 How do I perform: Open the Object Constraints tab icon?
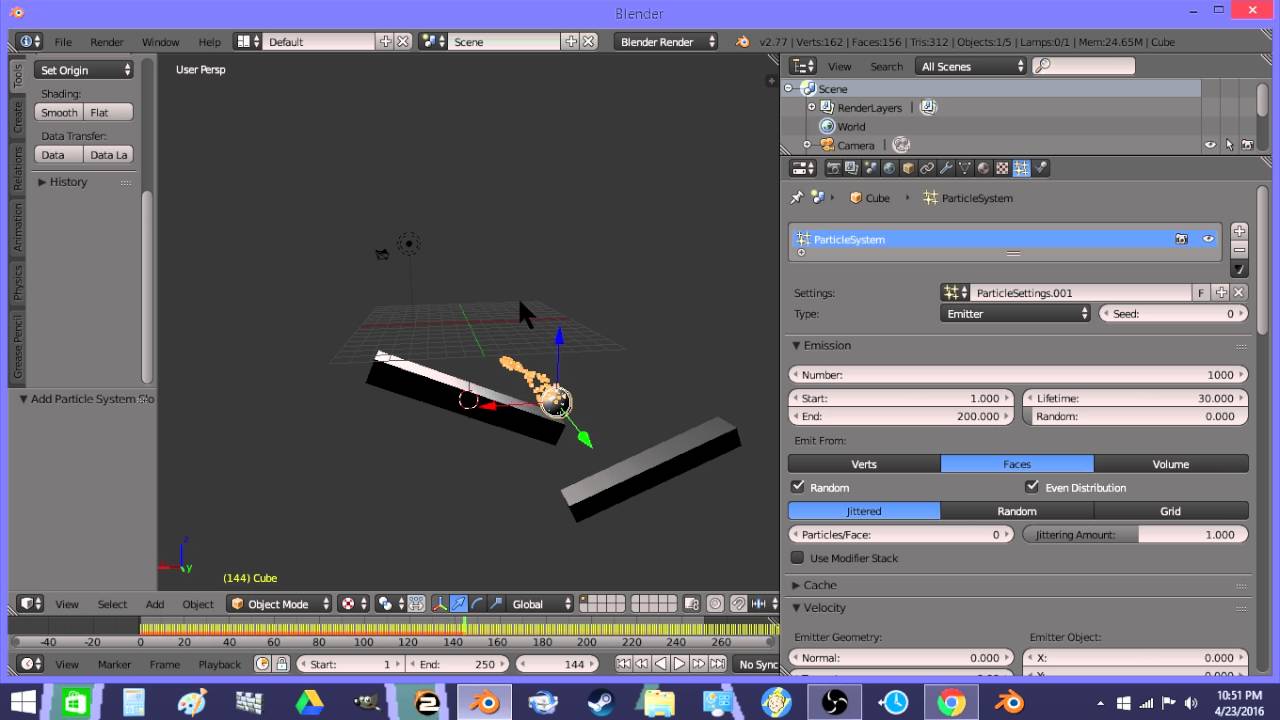pyautogui.click(x=927, y=168)
